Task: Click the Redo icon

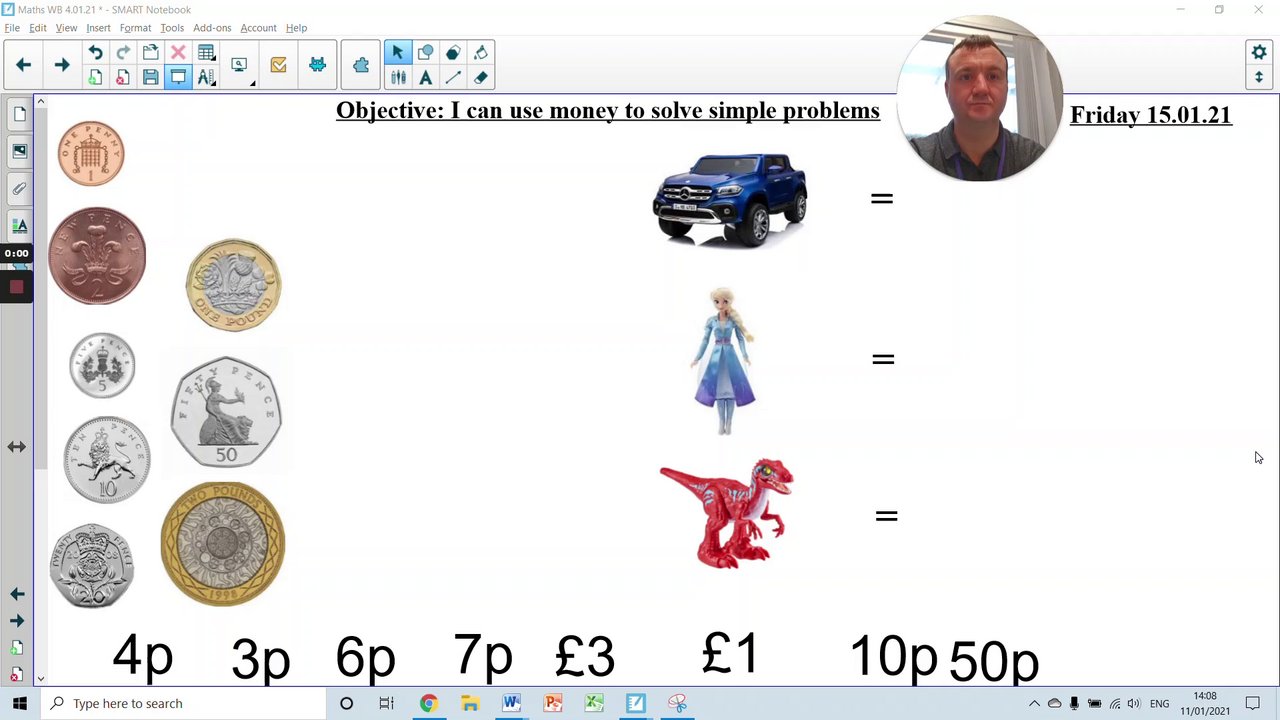Action: point(123,53)
